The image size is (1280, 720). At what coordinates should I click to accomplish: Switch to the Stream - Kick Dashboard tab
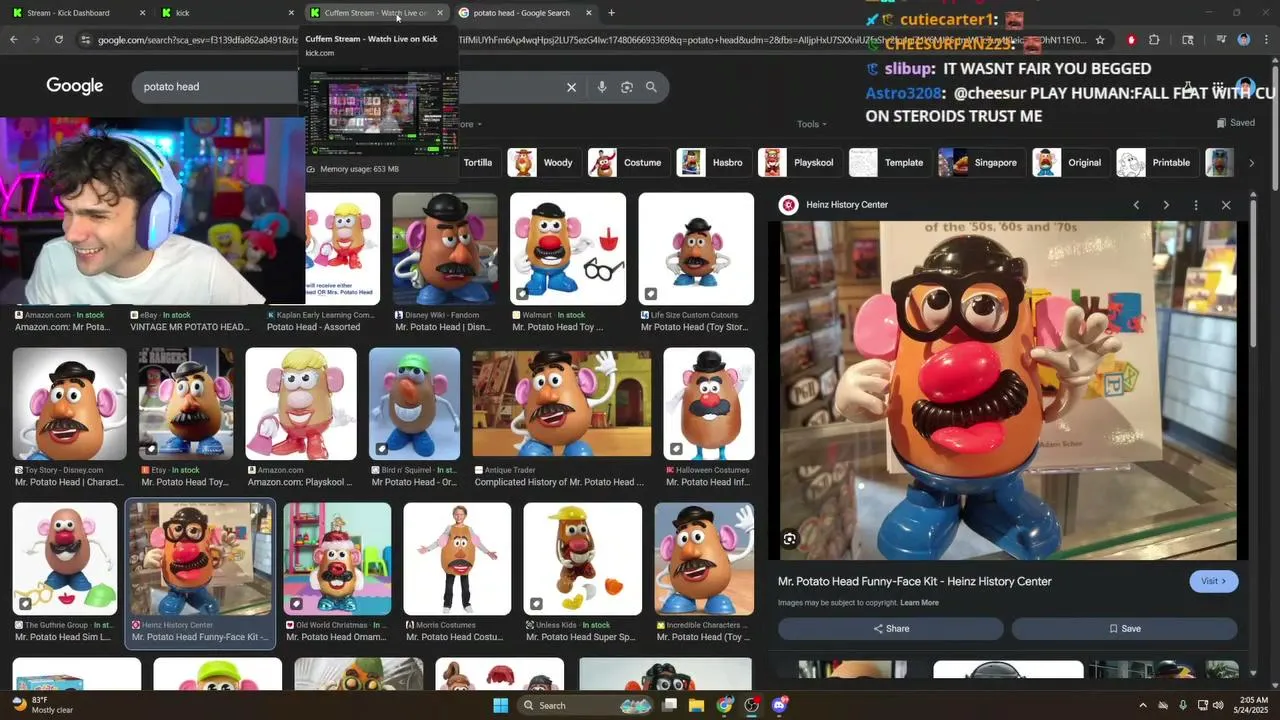coord(78,13)
